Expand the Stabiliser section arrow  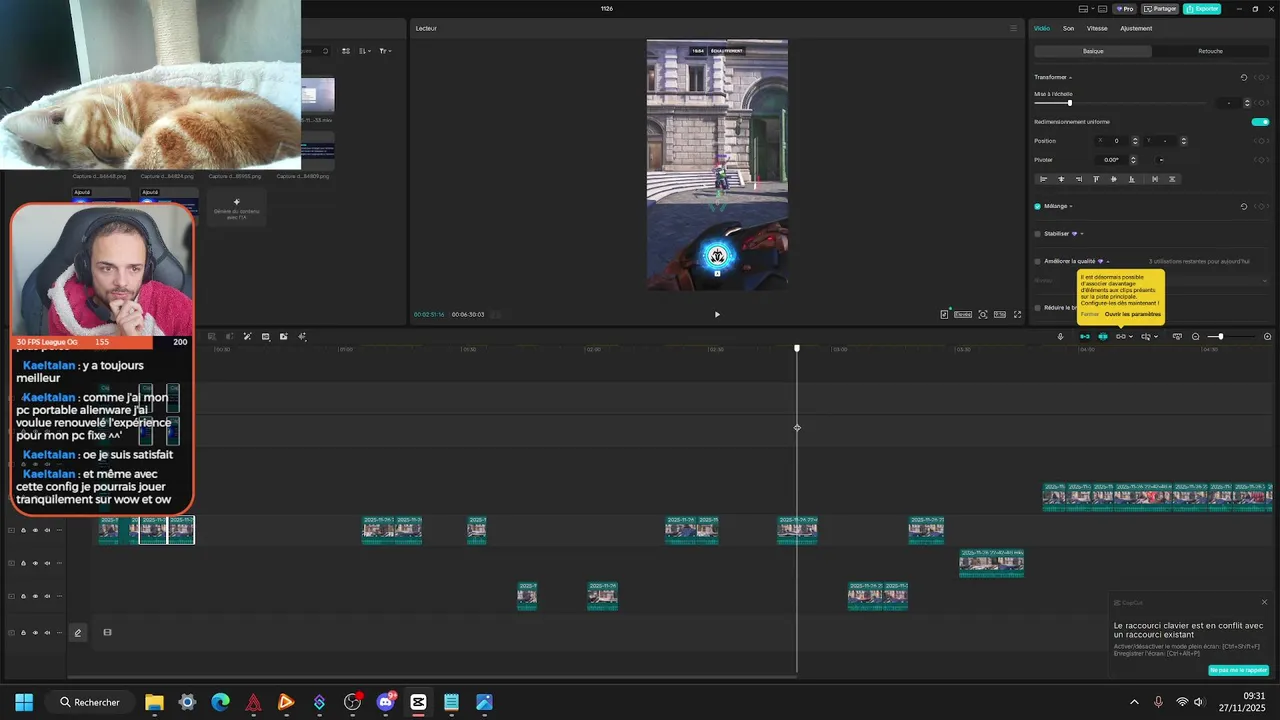click(x=1082, y=234)
